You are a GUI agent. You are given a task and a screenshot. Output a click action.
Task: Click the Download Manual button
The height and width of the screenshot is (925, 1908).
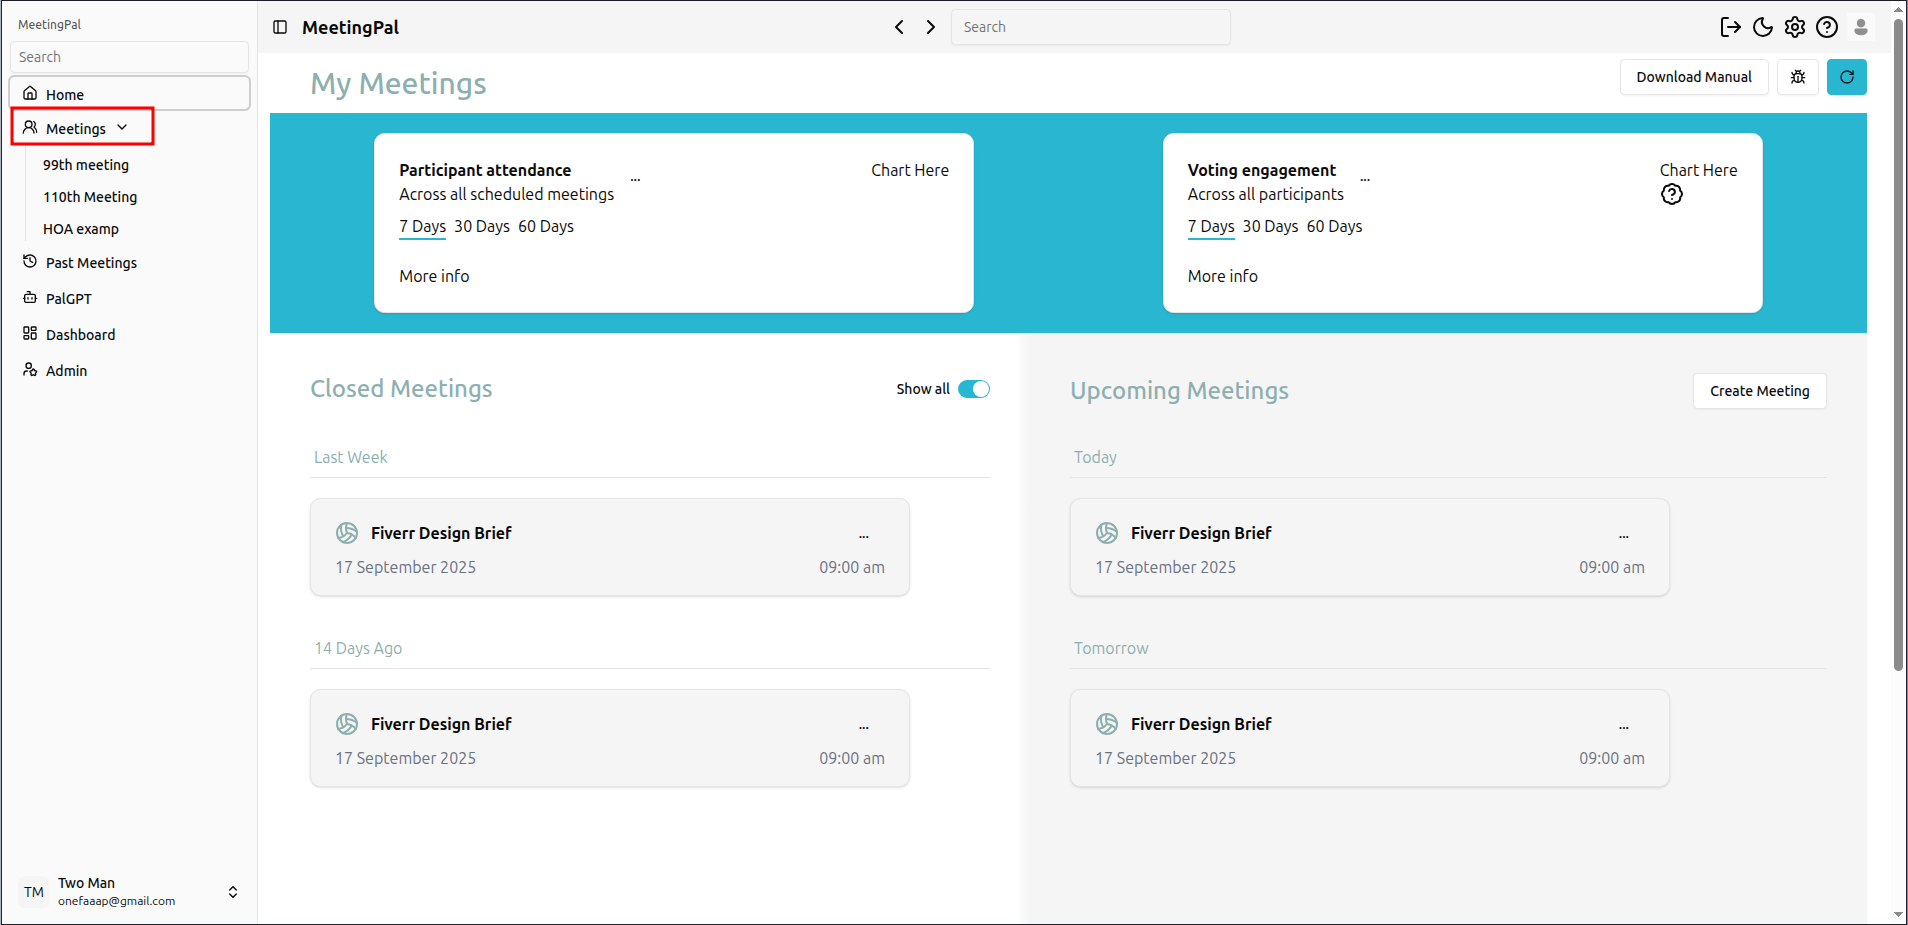tap(1693, 77)
